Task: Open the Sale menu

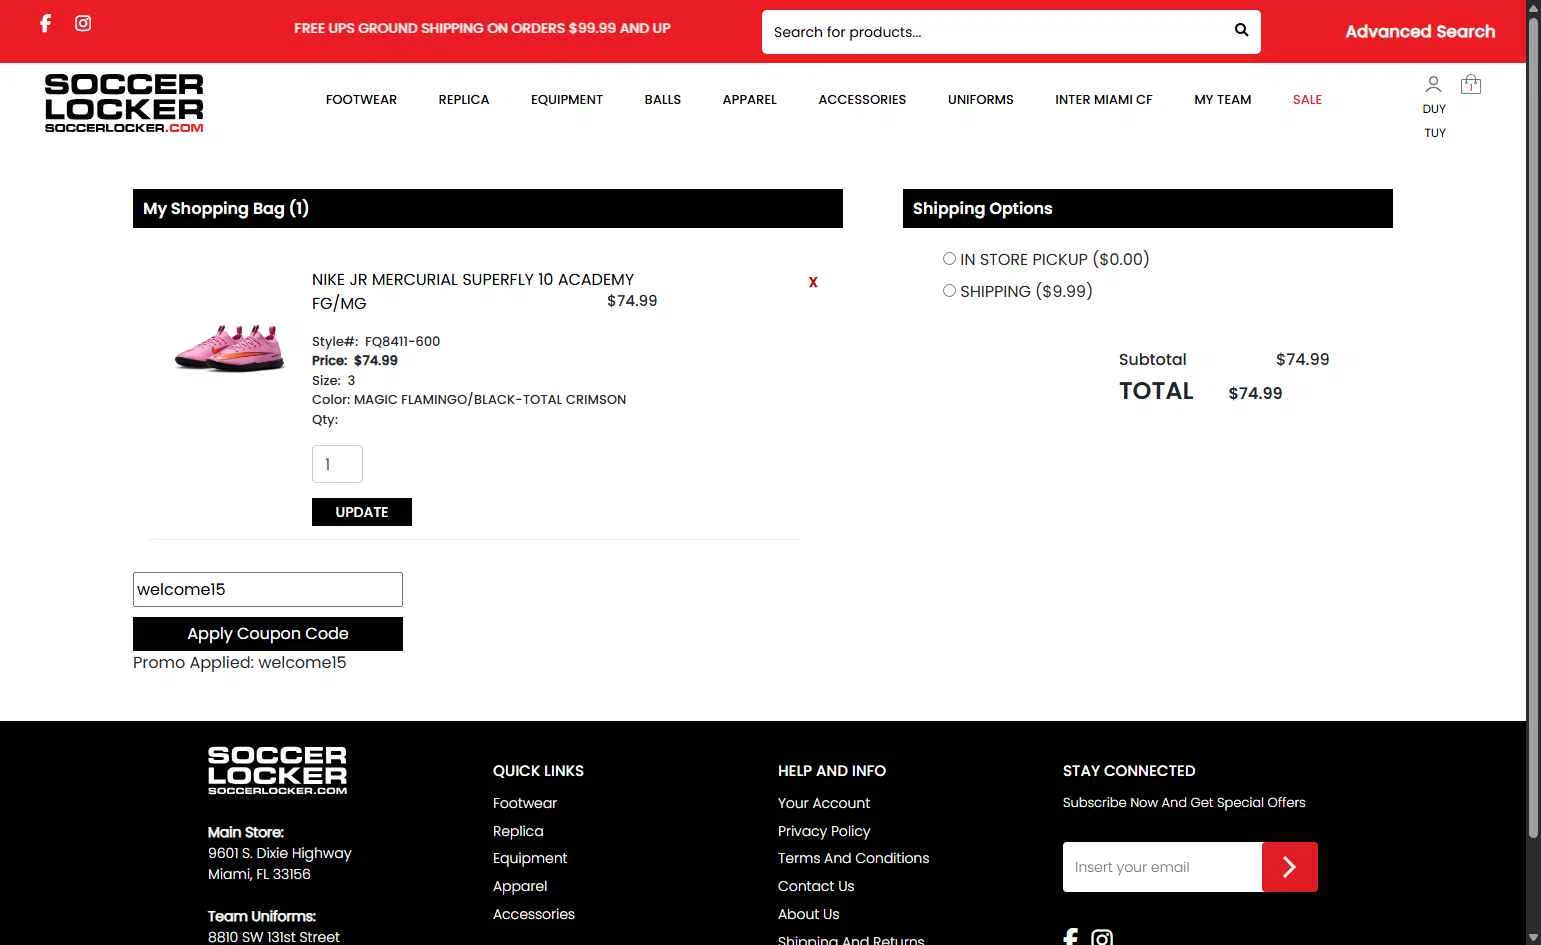Action: point(1307,99)
